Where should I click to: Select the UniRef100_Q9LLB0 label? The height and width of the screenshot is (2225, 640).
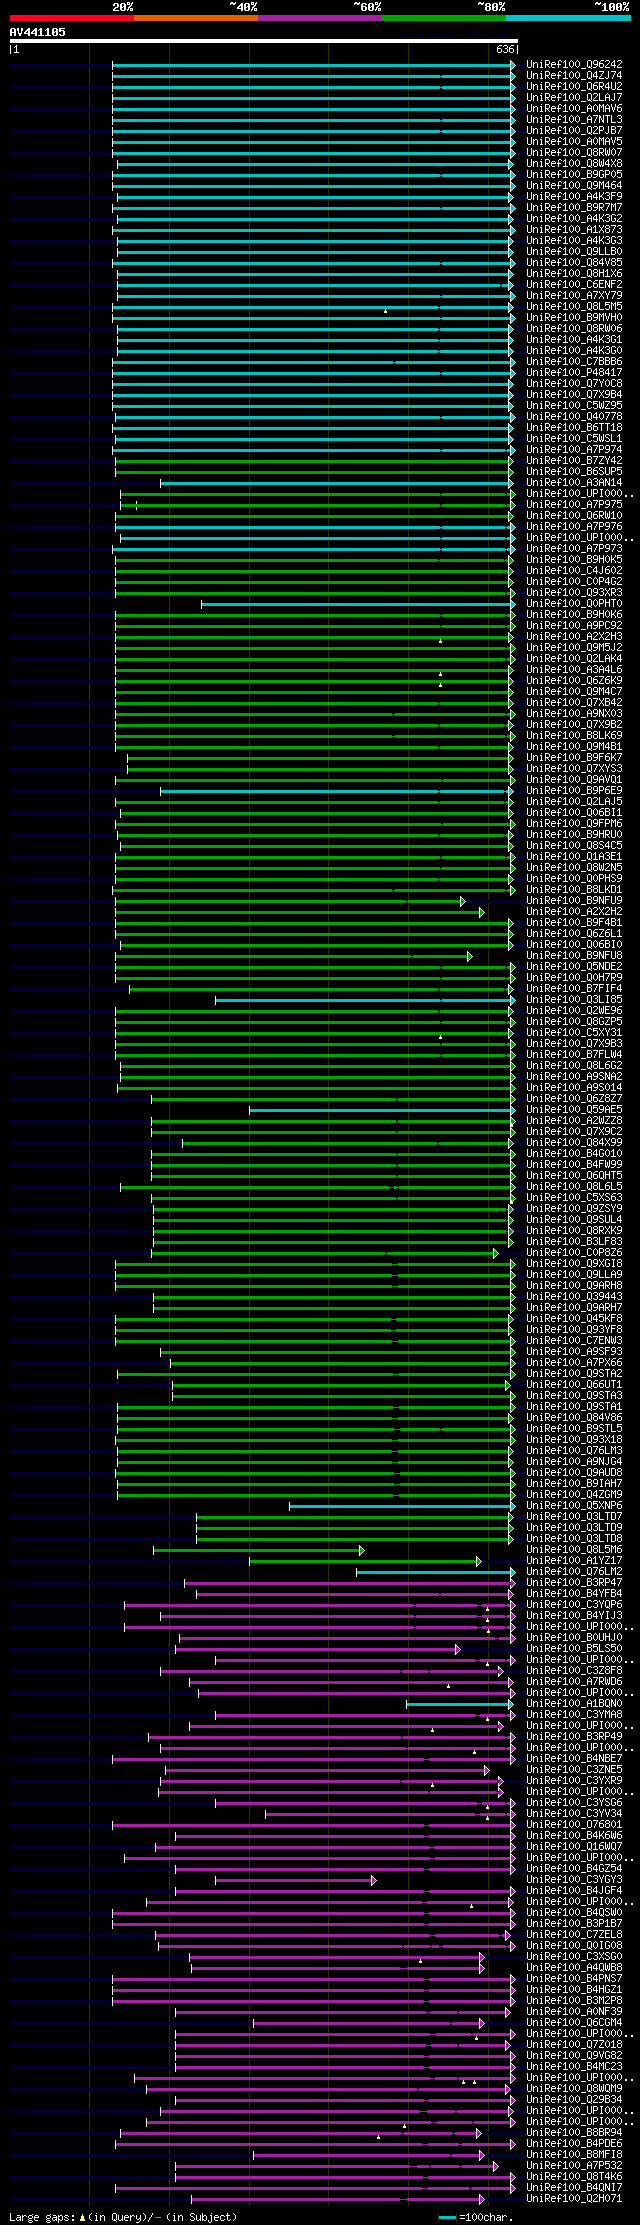click(x=574, y=251)
